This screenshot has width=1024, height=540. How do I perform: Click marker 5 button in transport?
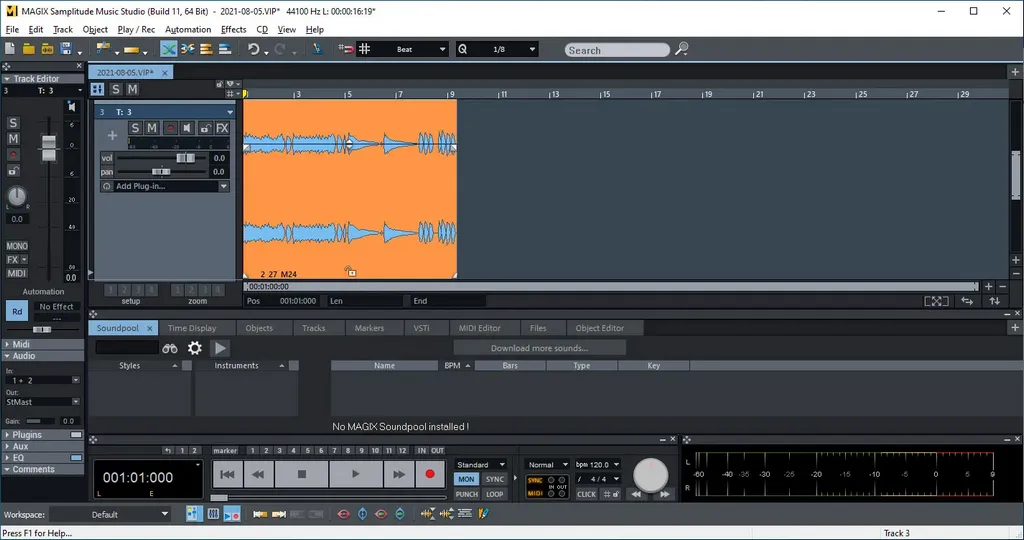(307, 451)
